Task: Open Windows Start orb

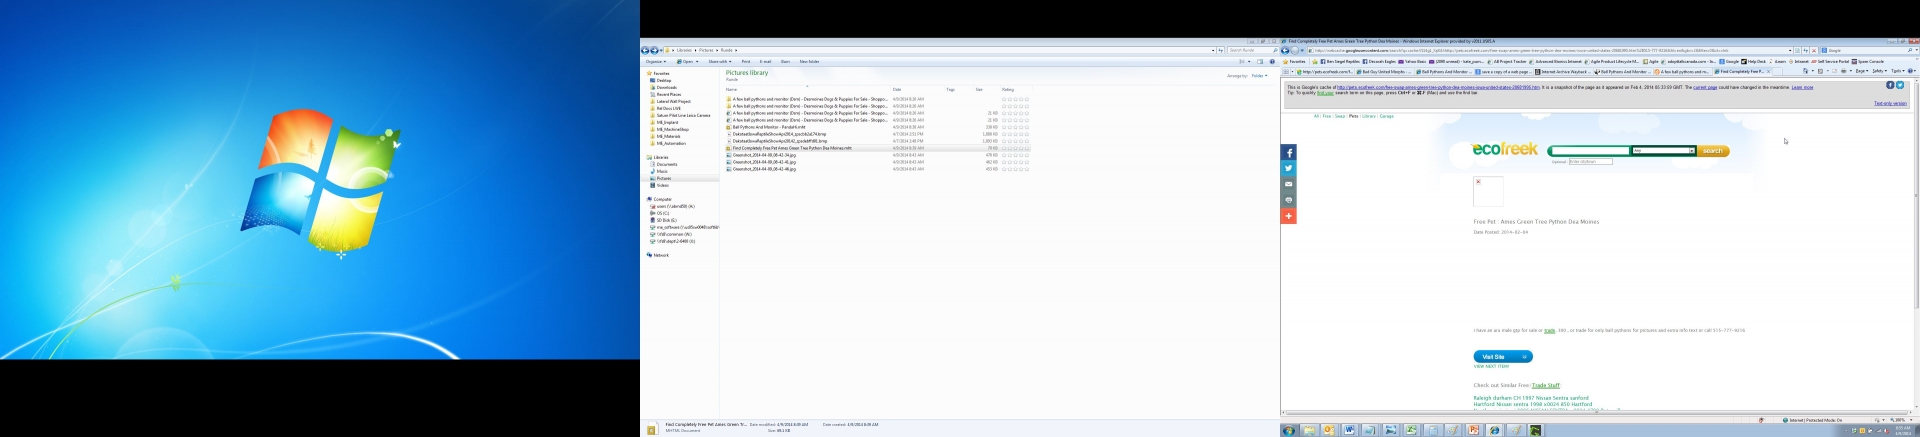Action: pos(1289,430)
